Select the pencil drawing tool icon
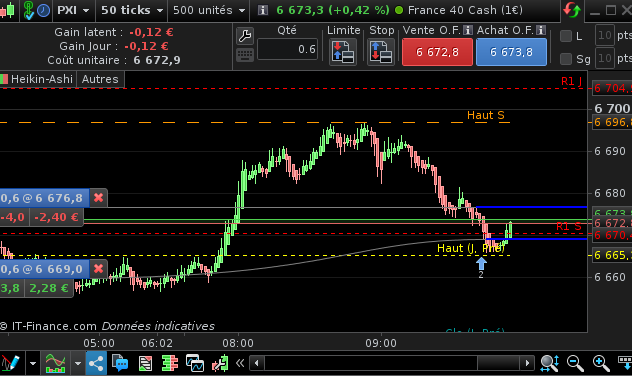632x376 pixels. click(10, 363)
